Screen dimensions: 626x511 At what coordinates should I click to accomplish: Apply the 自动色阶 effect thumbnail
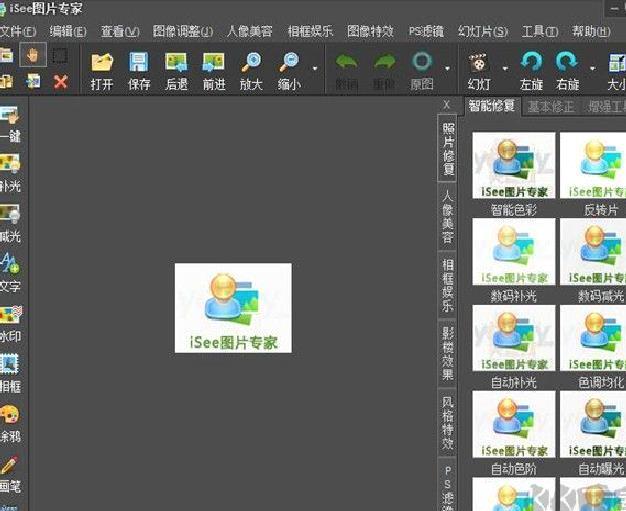tap(513, 424)
